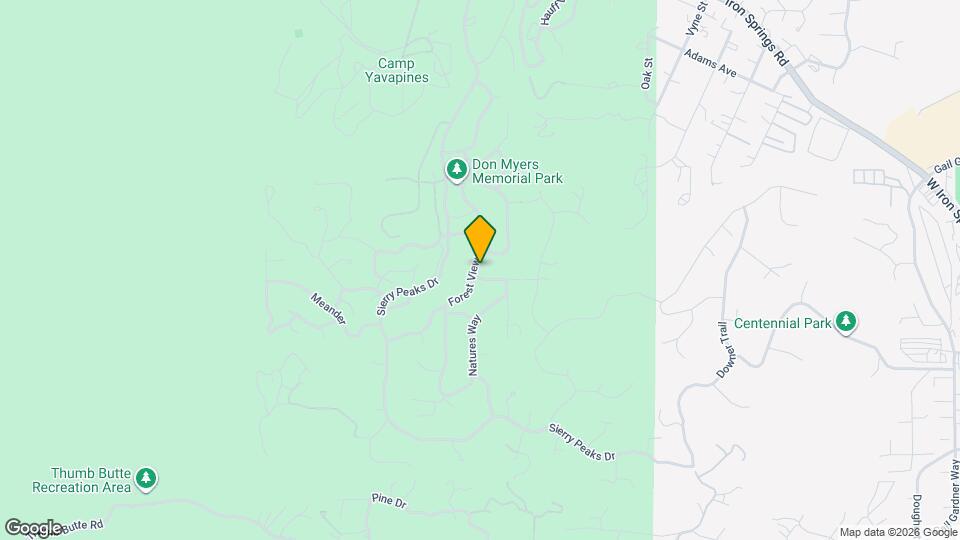This screenshot has height=540, width=960.
Task: Select the Vyne St street label
Action: click(x=696, y=18)
